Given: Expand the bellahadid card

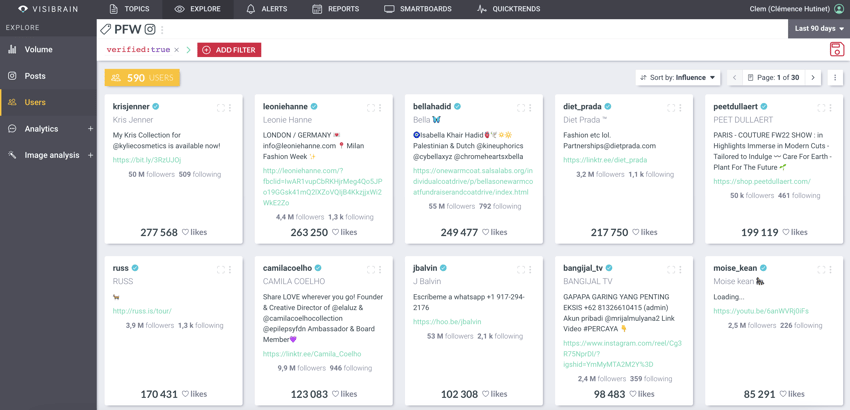Looking at the screenshot, I should point(521,108).
